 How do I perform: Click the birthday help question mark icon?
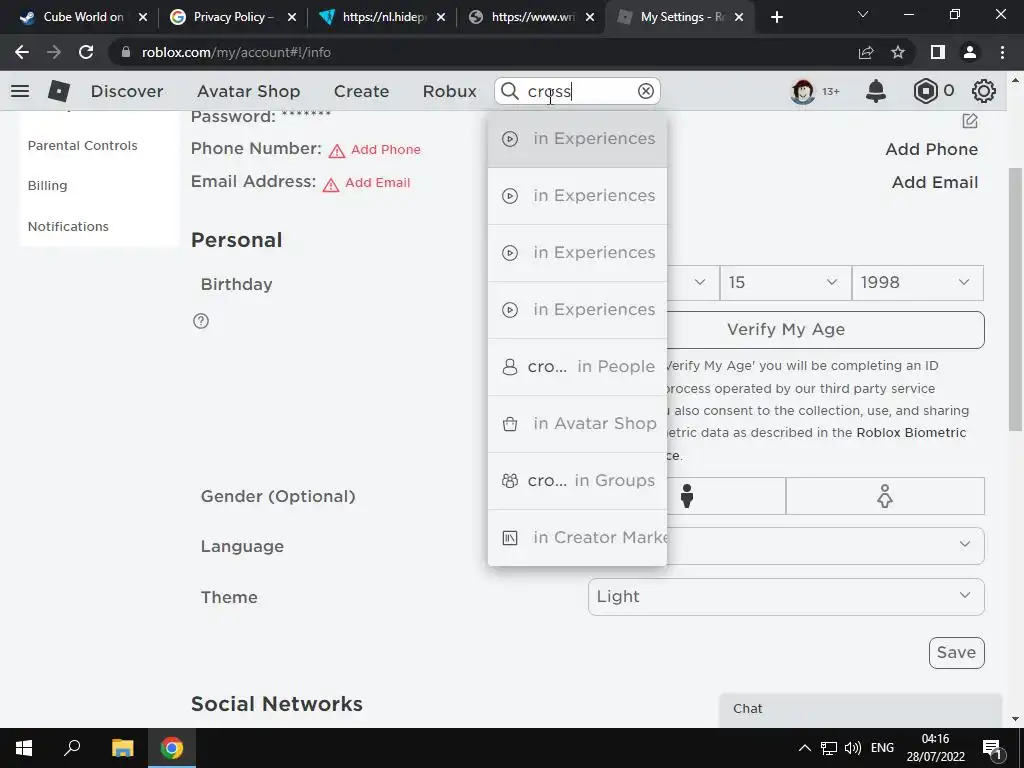point(201,321)
